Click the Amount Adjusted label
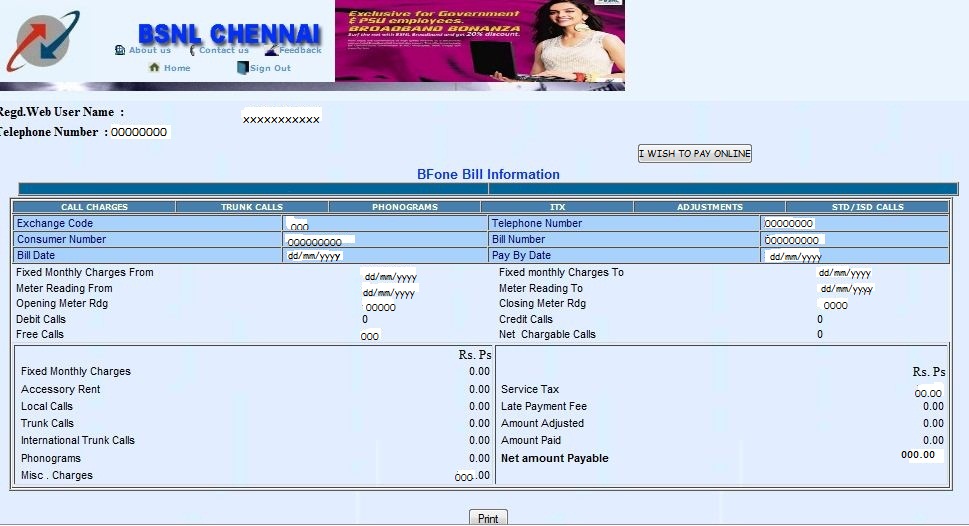The width and height of the screenshot is (969, 526). click(543, 423)
